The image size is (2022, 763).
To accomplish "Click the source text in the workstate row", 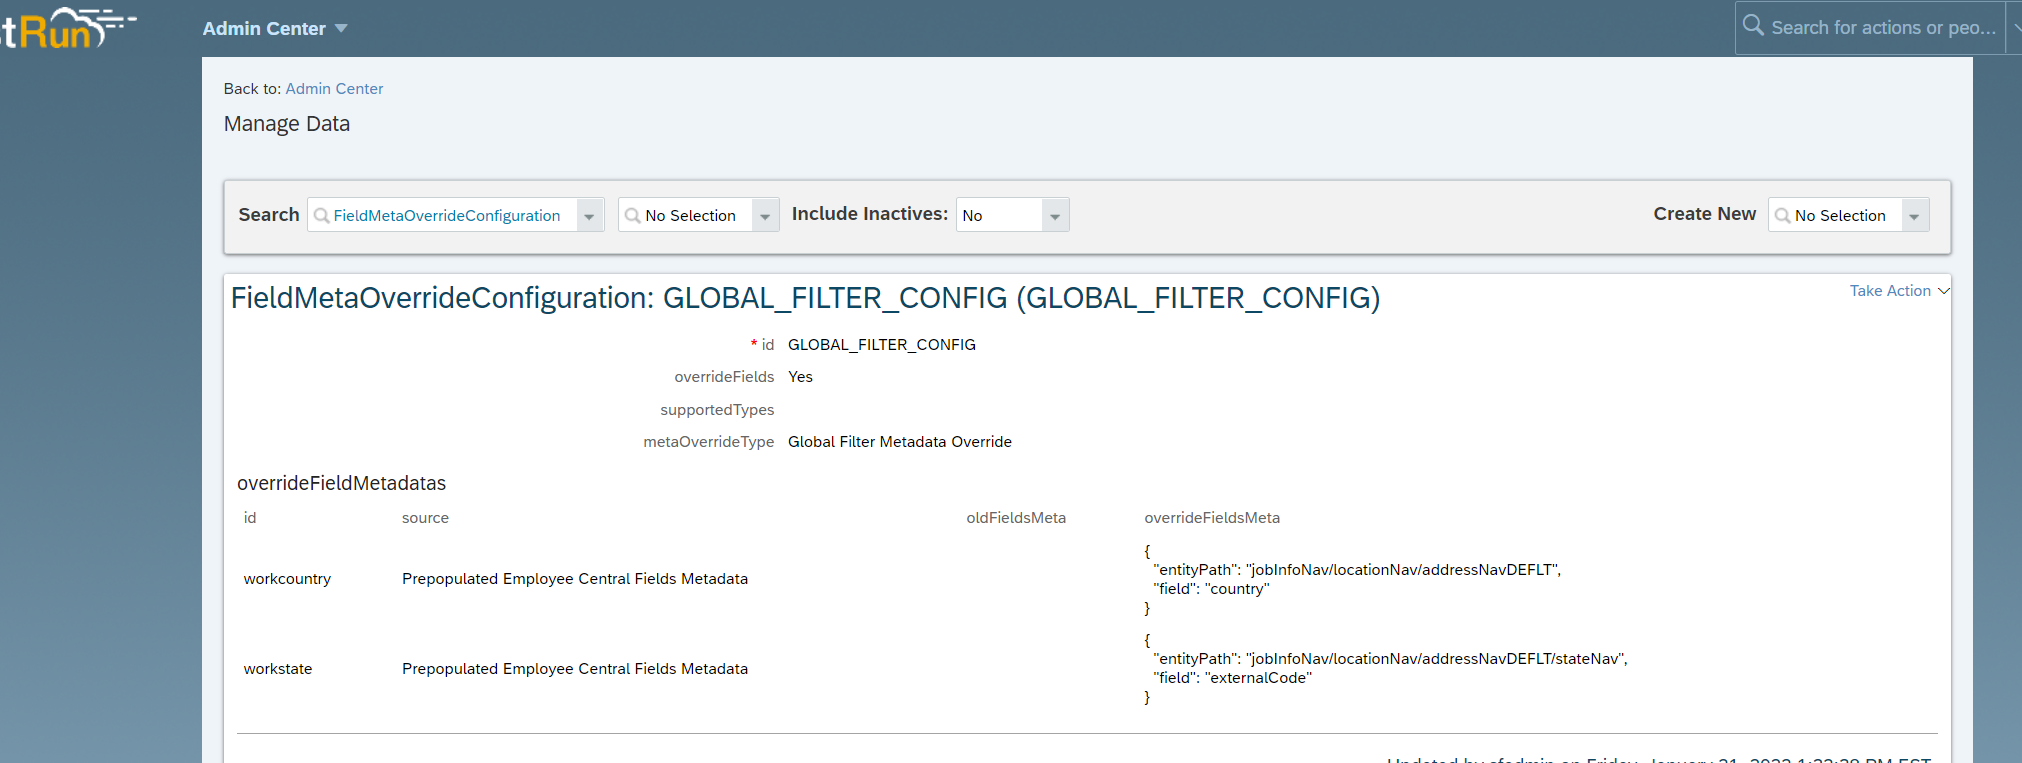I will (575, 669).
